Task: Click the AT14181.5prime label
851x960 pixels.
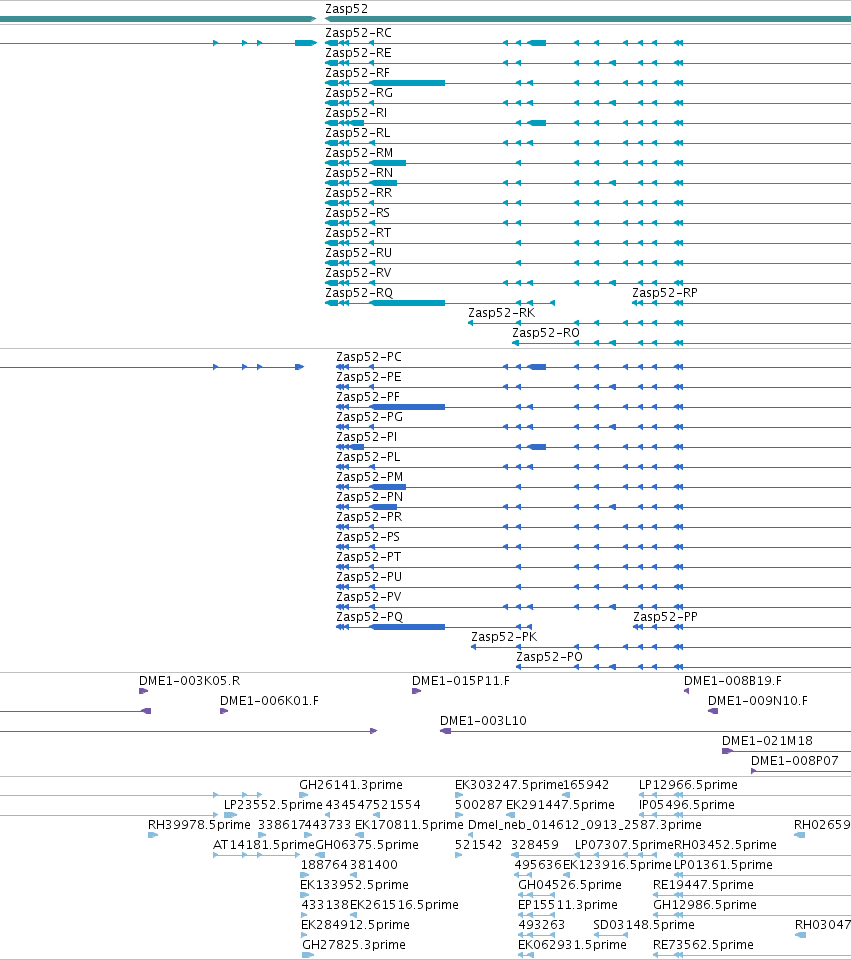Action: tap(264, 845)
